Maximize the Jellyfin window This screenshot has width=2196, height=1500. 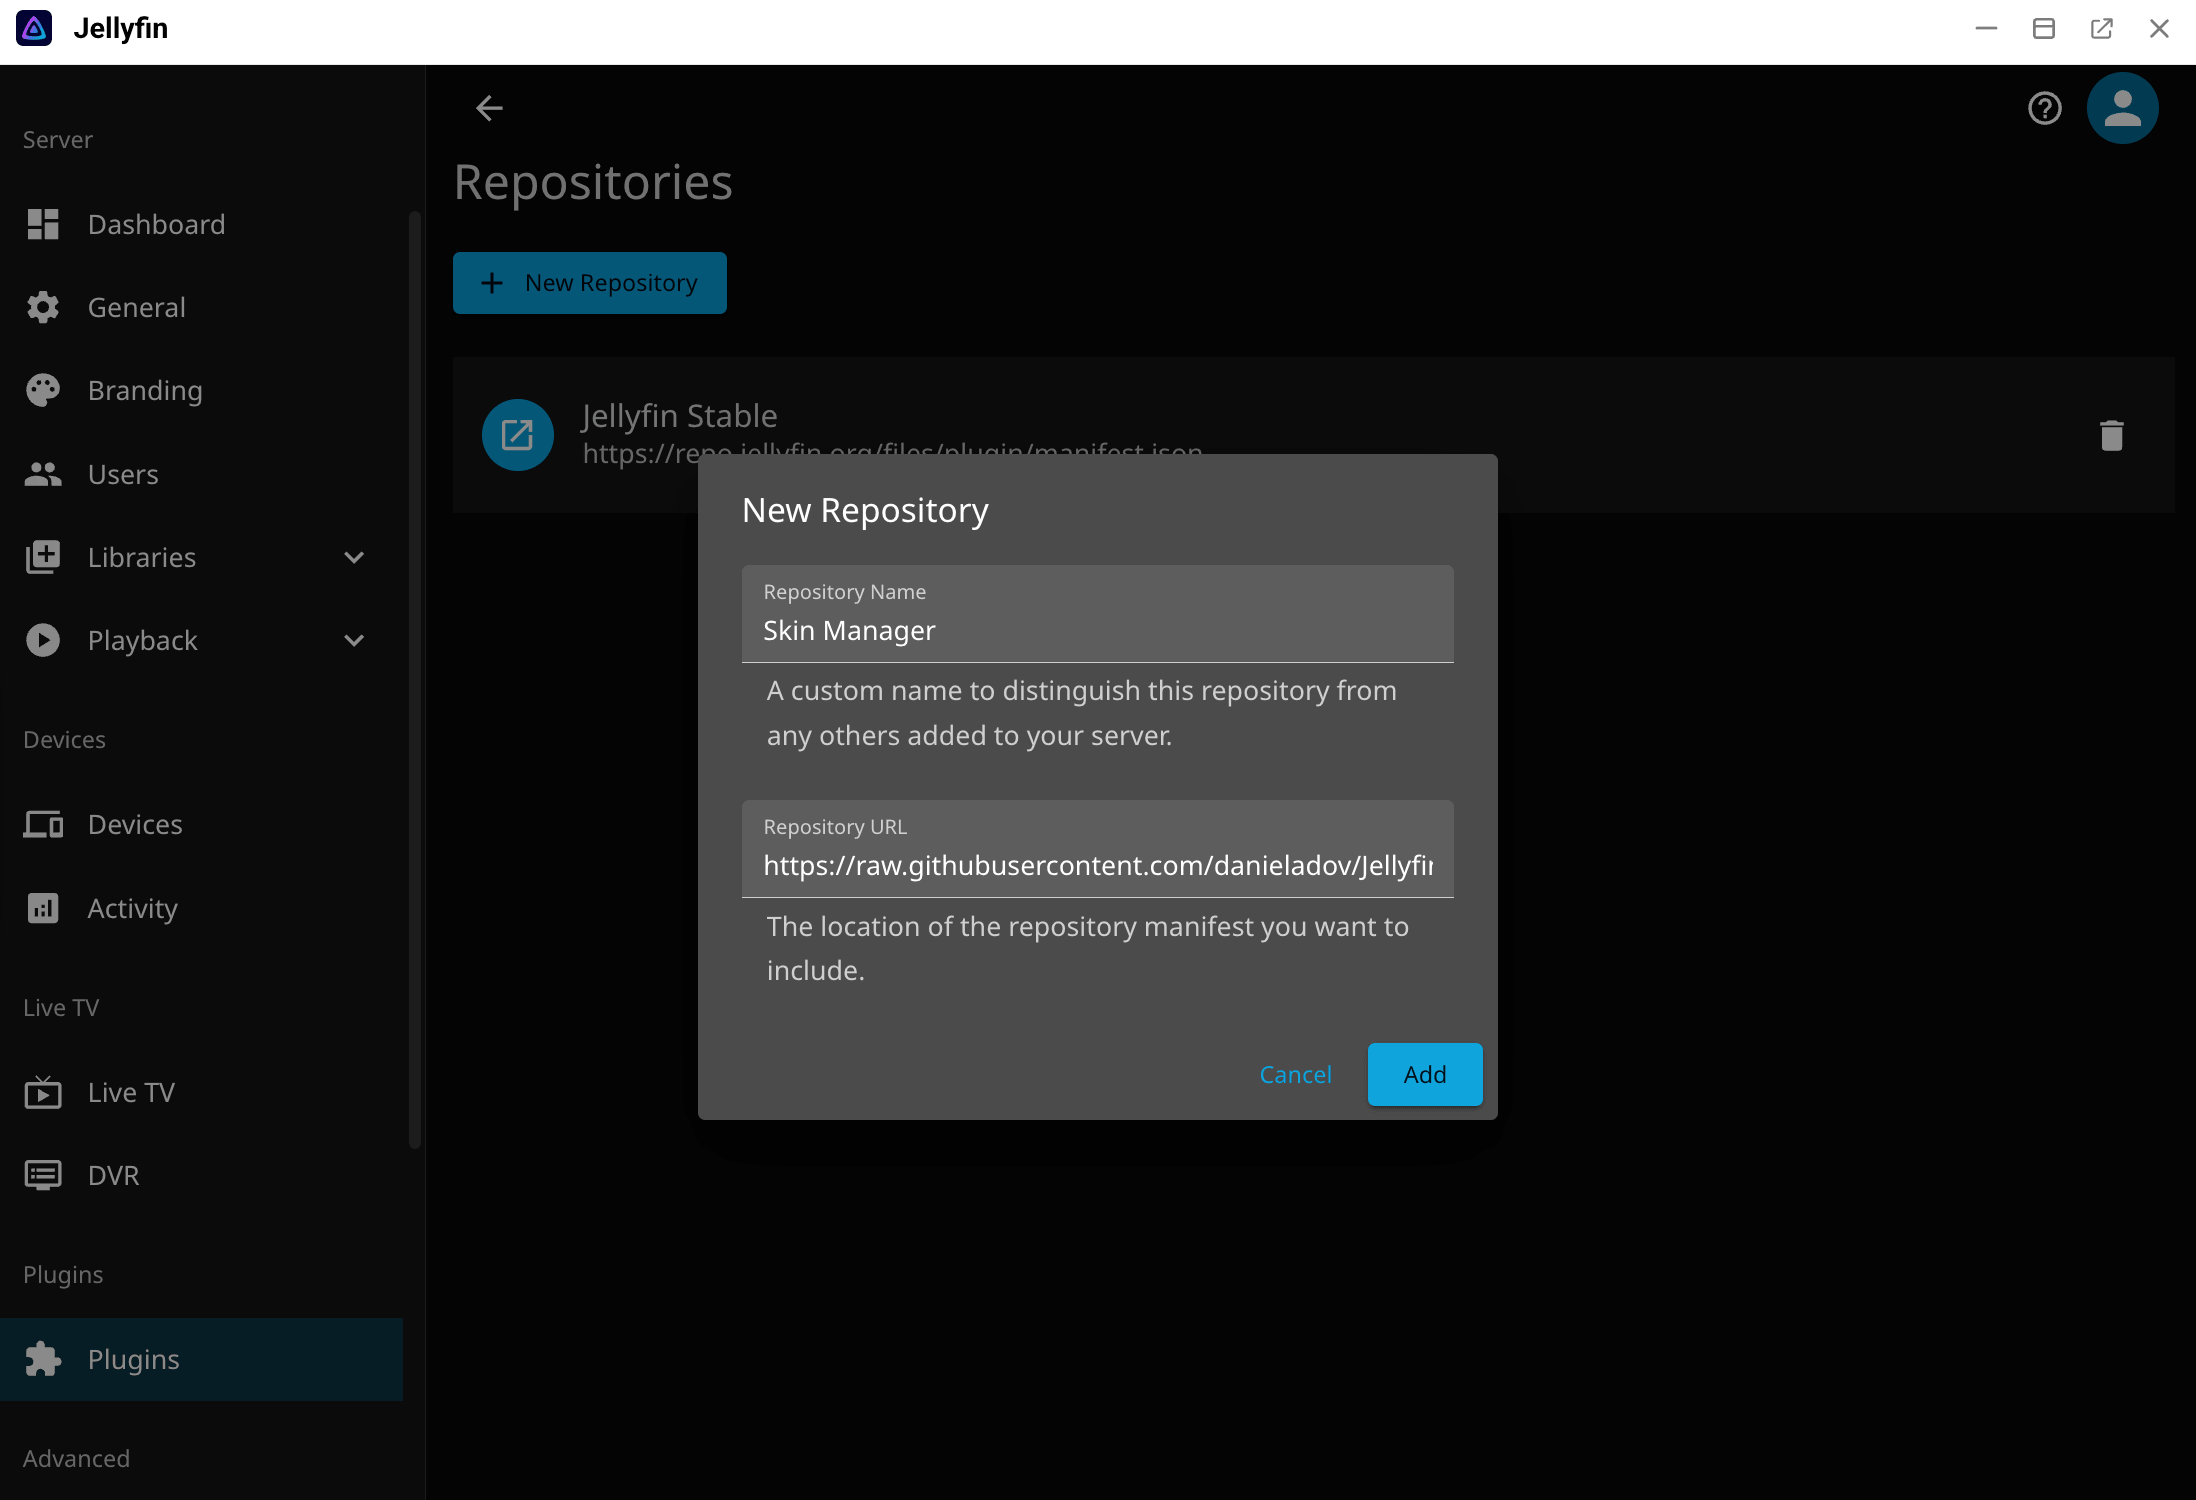point(2044,29)
